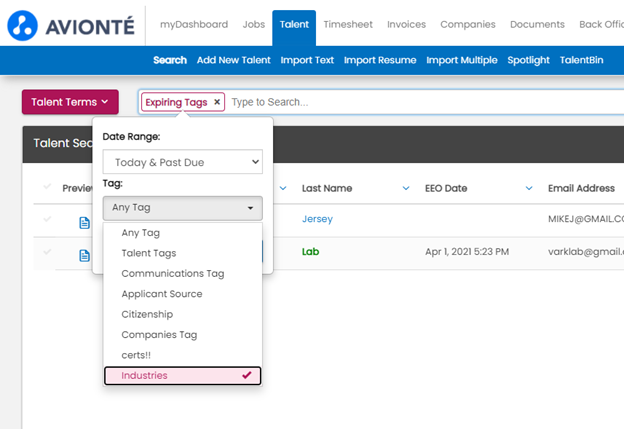
Task: Open document preview icon for Lab row
Action: click(85, 255)
